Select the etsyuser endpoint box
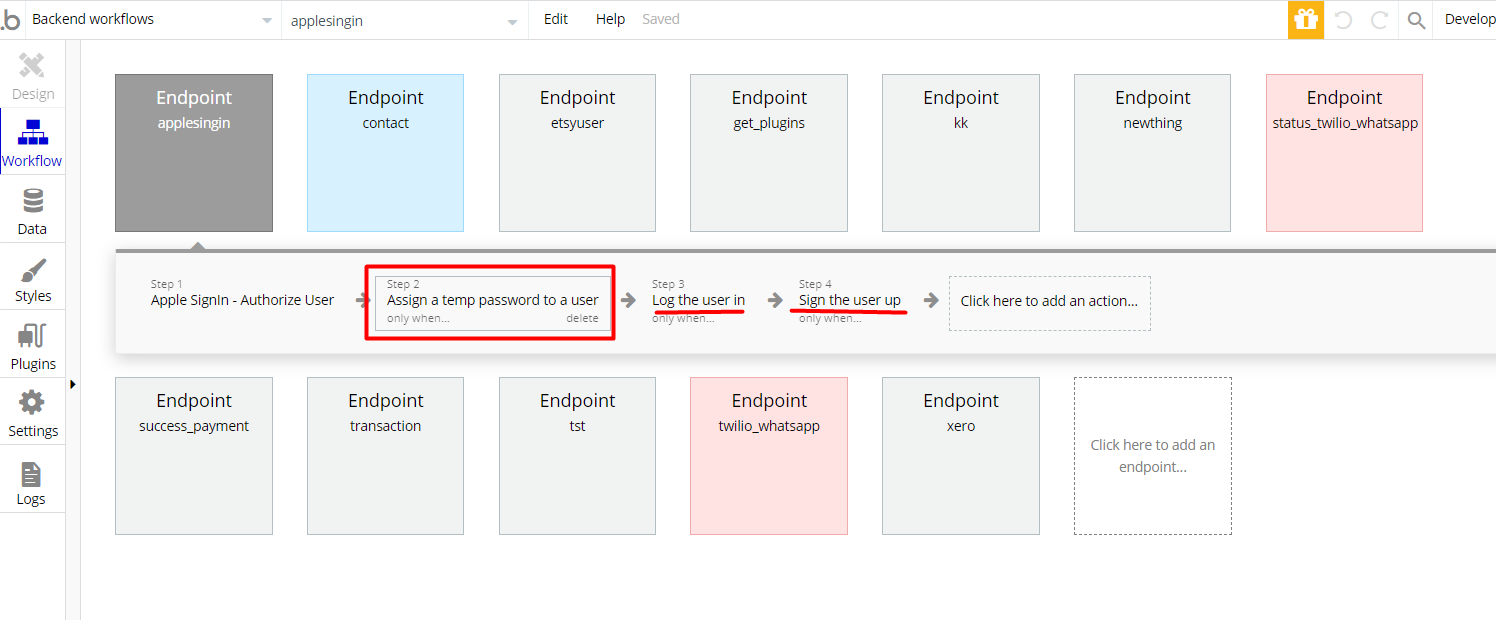The height and width of the screenshot is (620, 1496). click(577, 153)
